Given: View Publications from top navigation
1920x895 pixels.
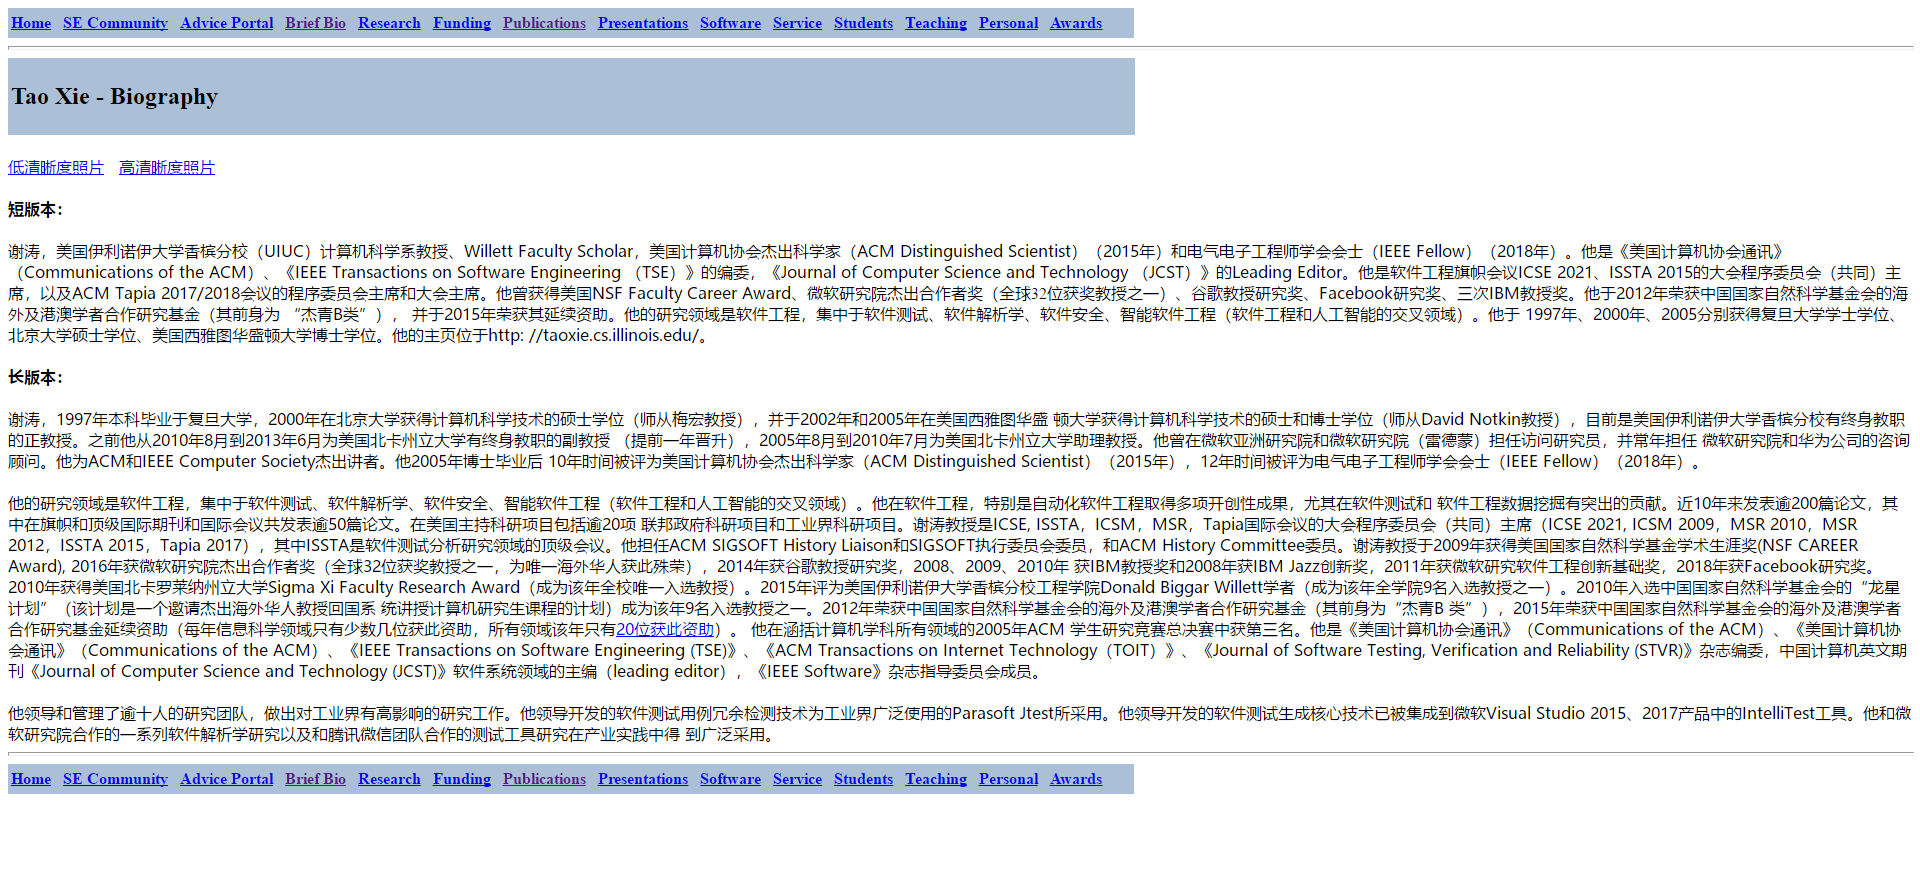Looking at the screenshot, I should [x=544, y=23].
